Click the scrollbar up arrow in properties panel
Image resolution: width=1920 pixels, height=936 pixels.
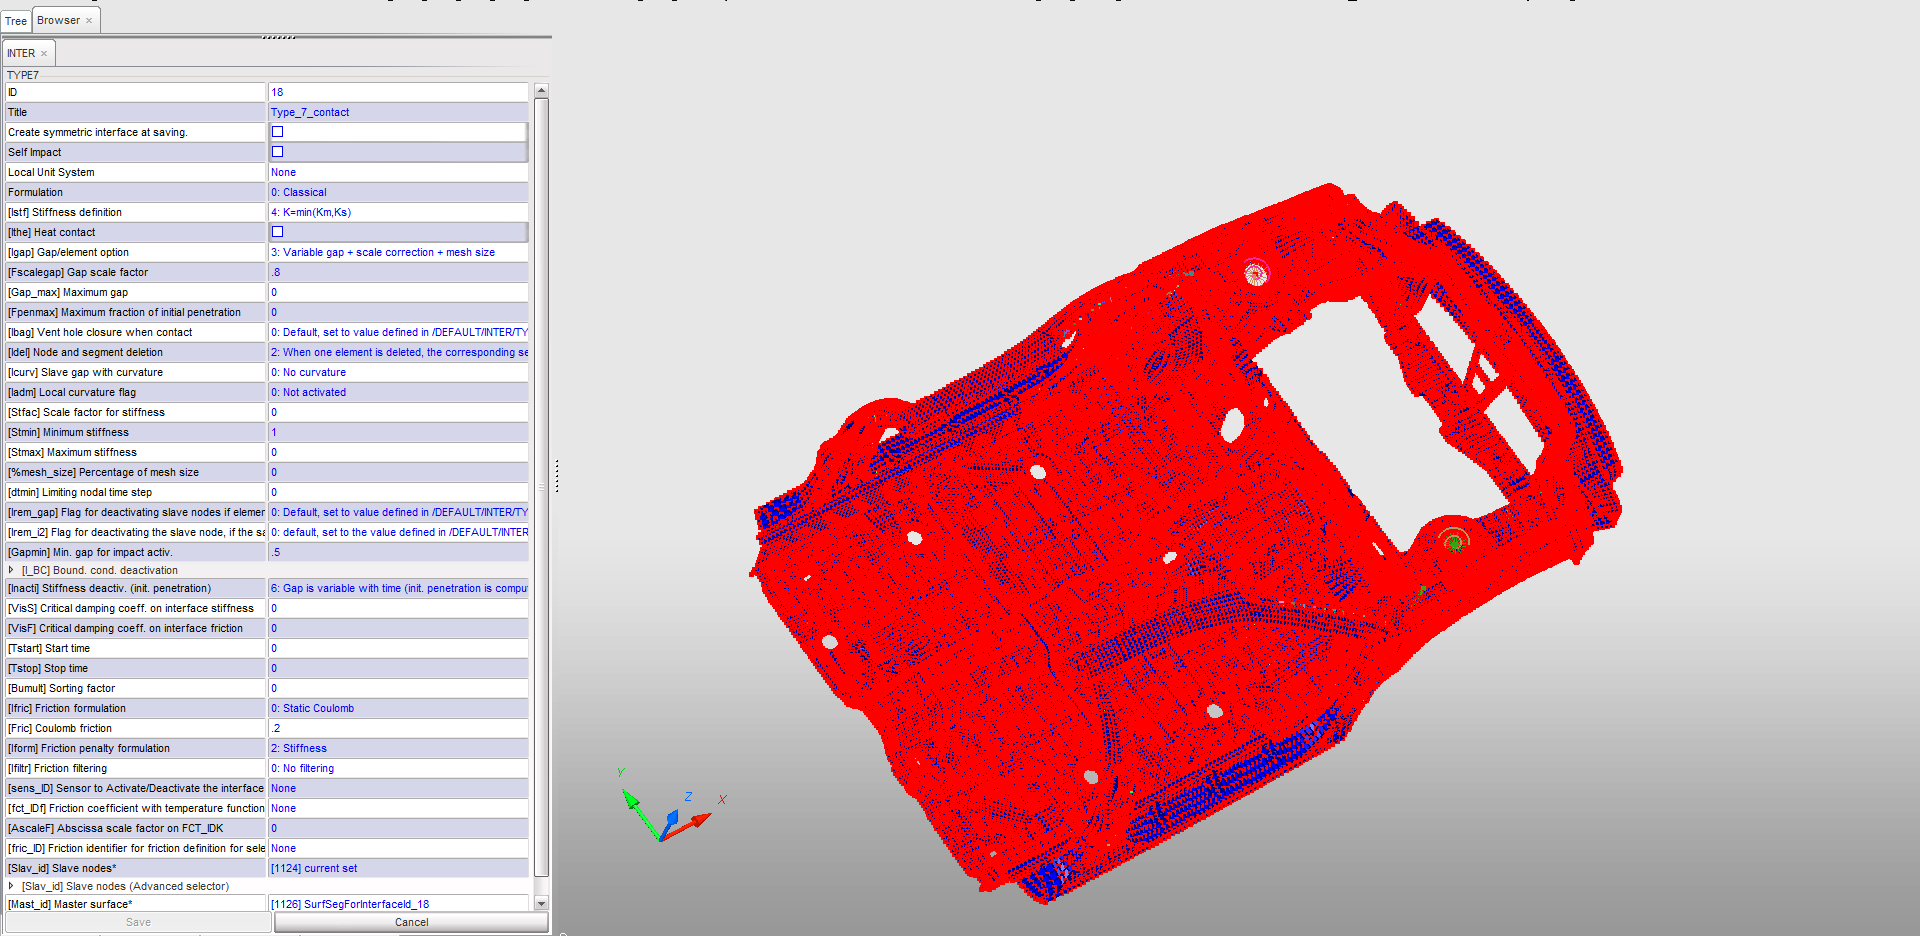pyautogui.click(x=541, y=91)
